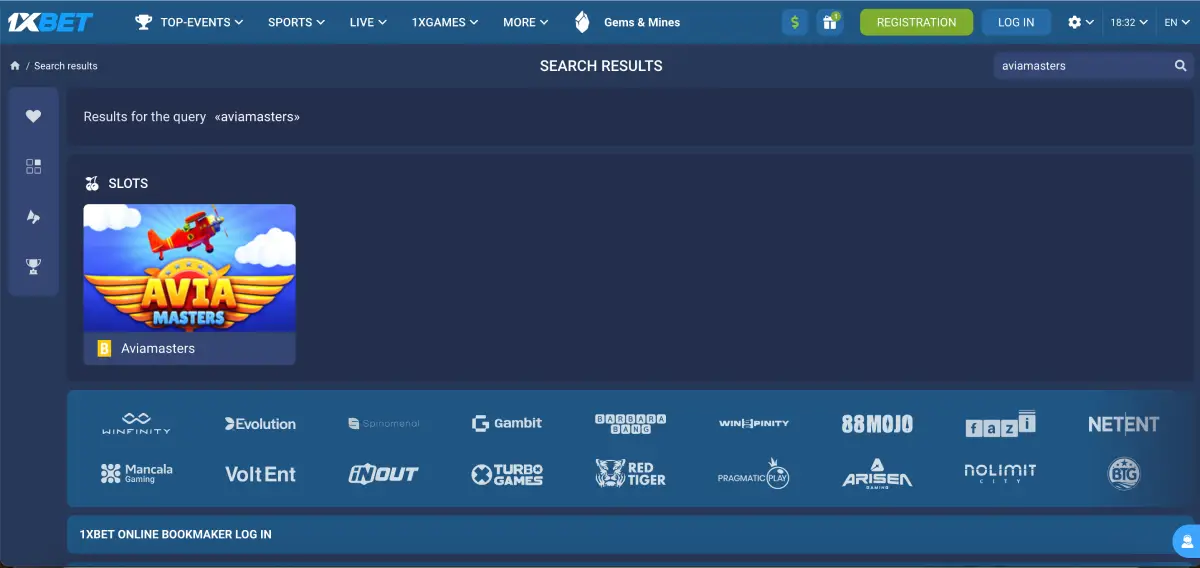The width and height of the screenshot is (1200, 568).
Task: Open the gift bonus icon
Action: point(830,22)
